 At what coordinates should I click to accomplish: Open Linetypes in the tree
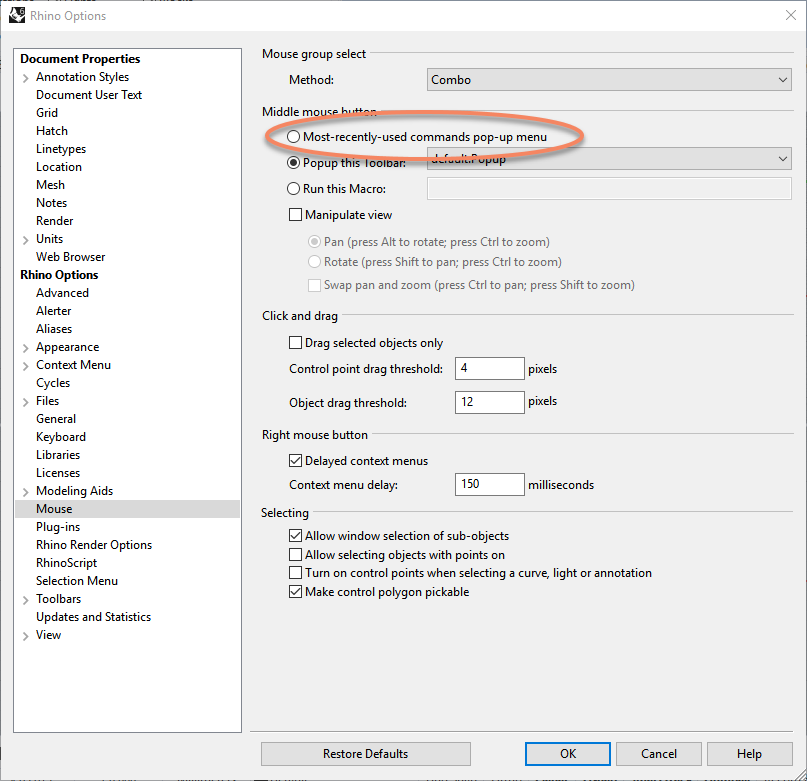pos(61,149)
